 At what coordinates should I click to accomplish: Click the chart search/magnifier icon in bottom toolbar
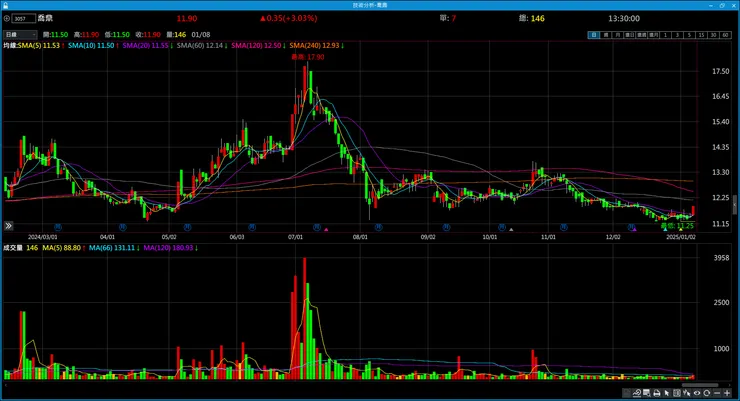[x=647, y=393]
